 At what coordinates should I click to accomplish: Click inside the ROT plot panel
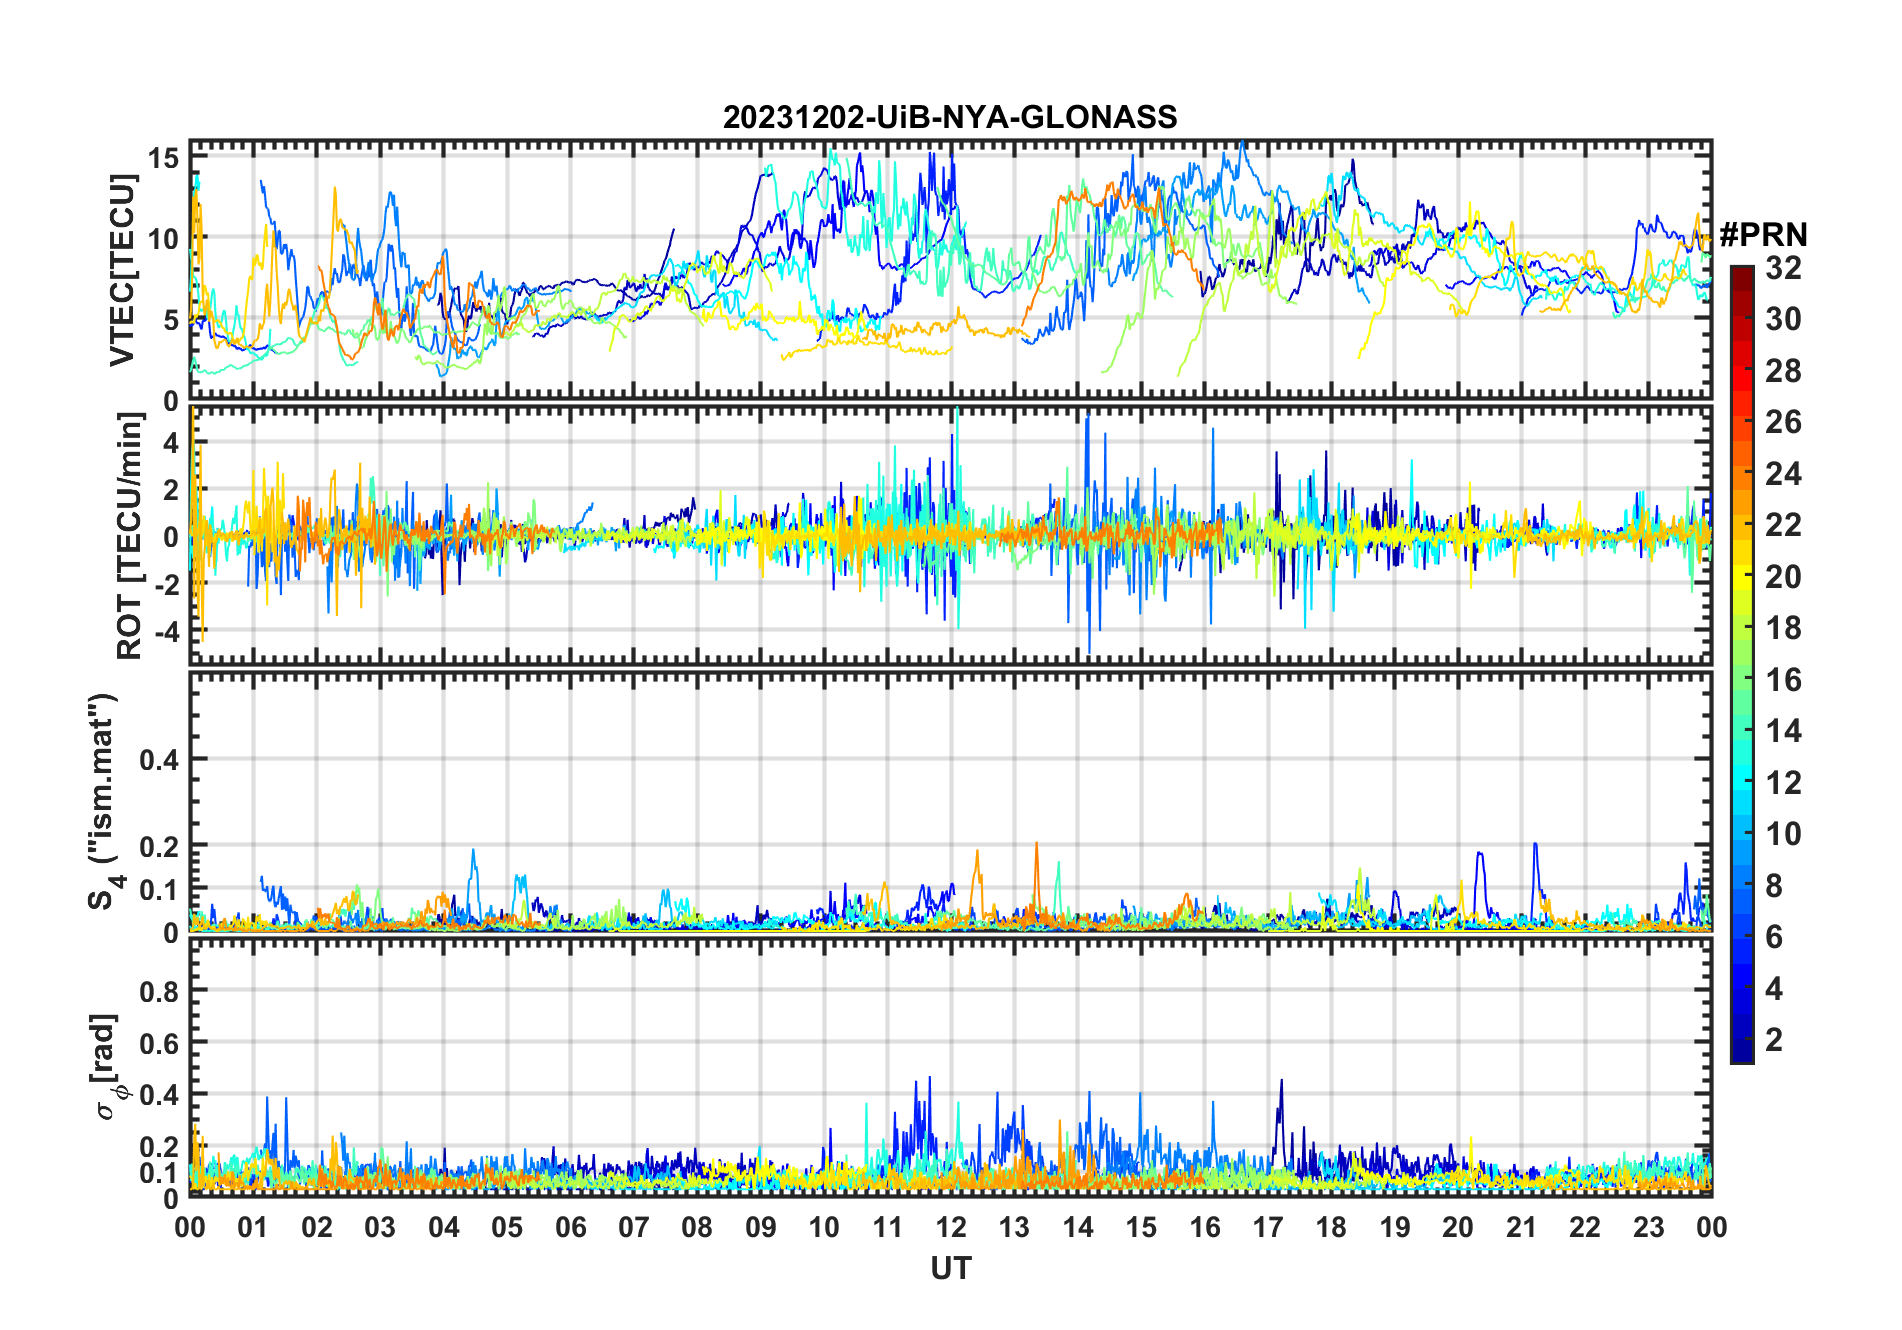click(951, 534)
